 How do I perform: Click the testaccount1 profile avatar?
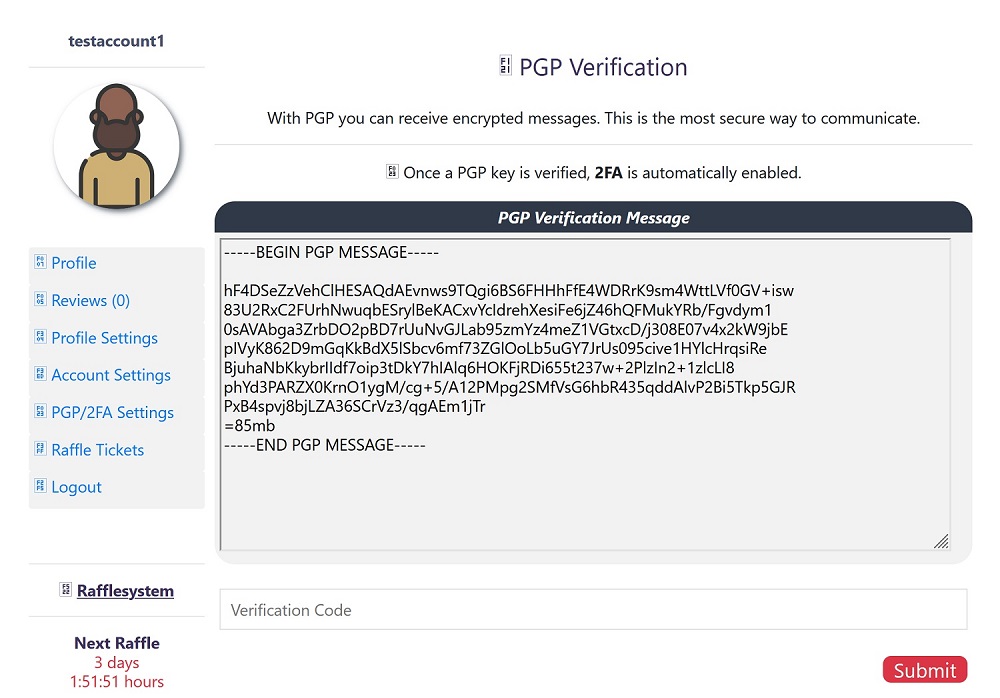116,144
